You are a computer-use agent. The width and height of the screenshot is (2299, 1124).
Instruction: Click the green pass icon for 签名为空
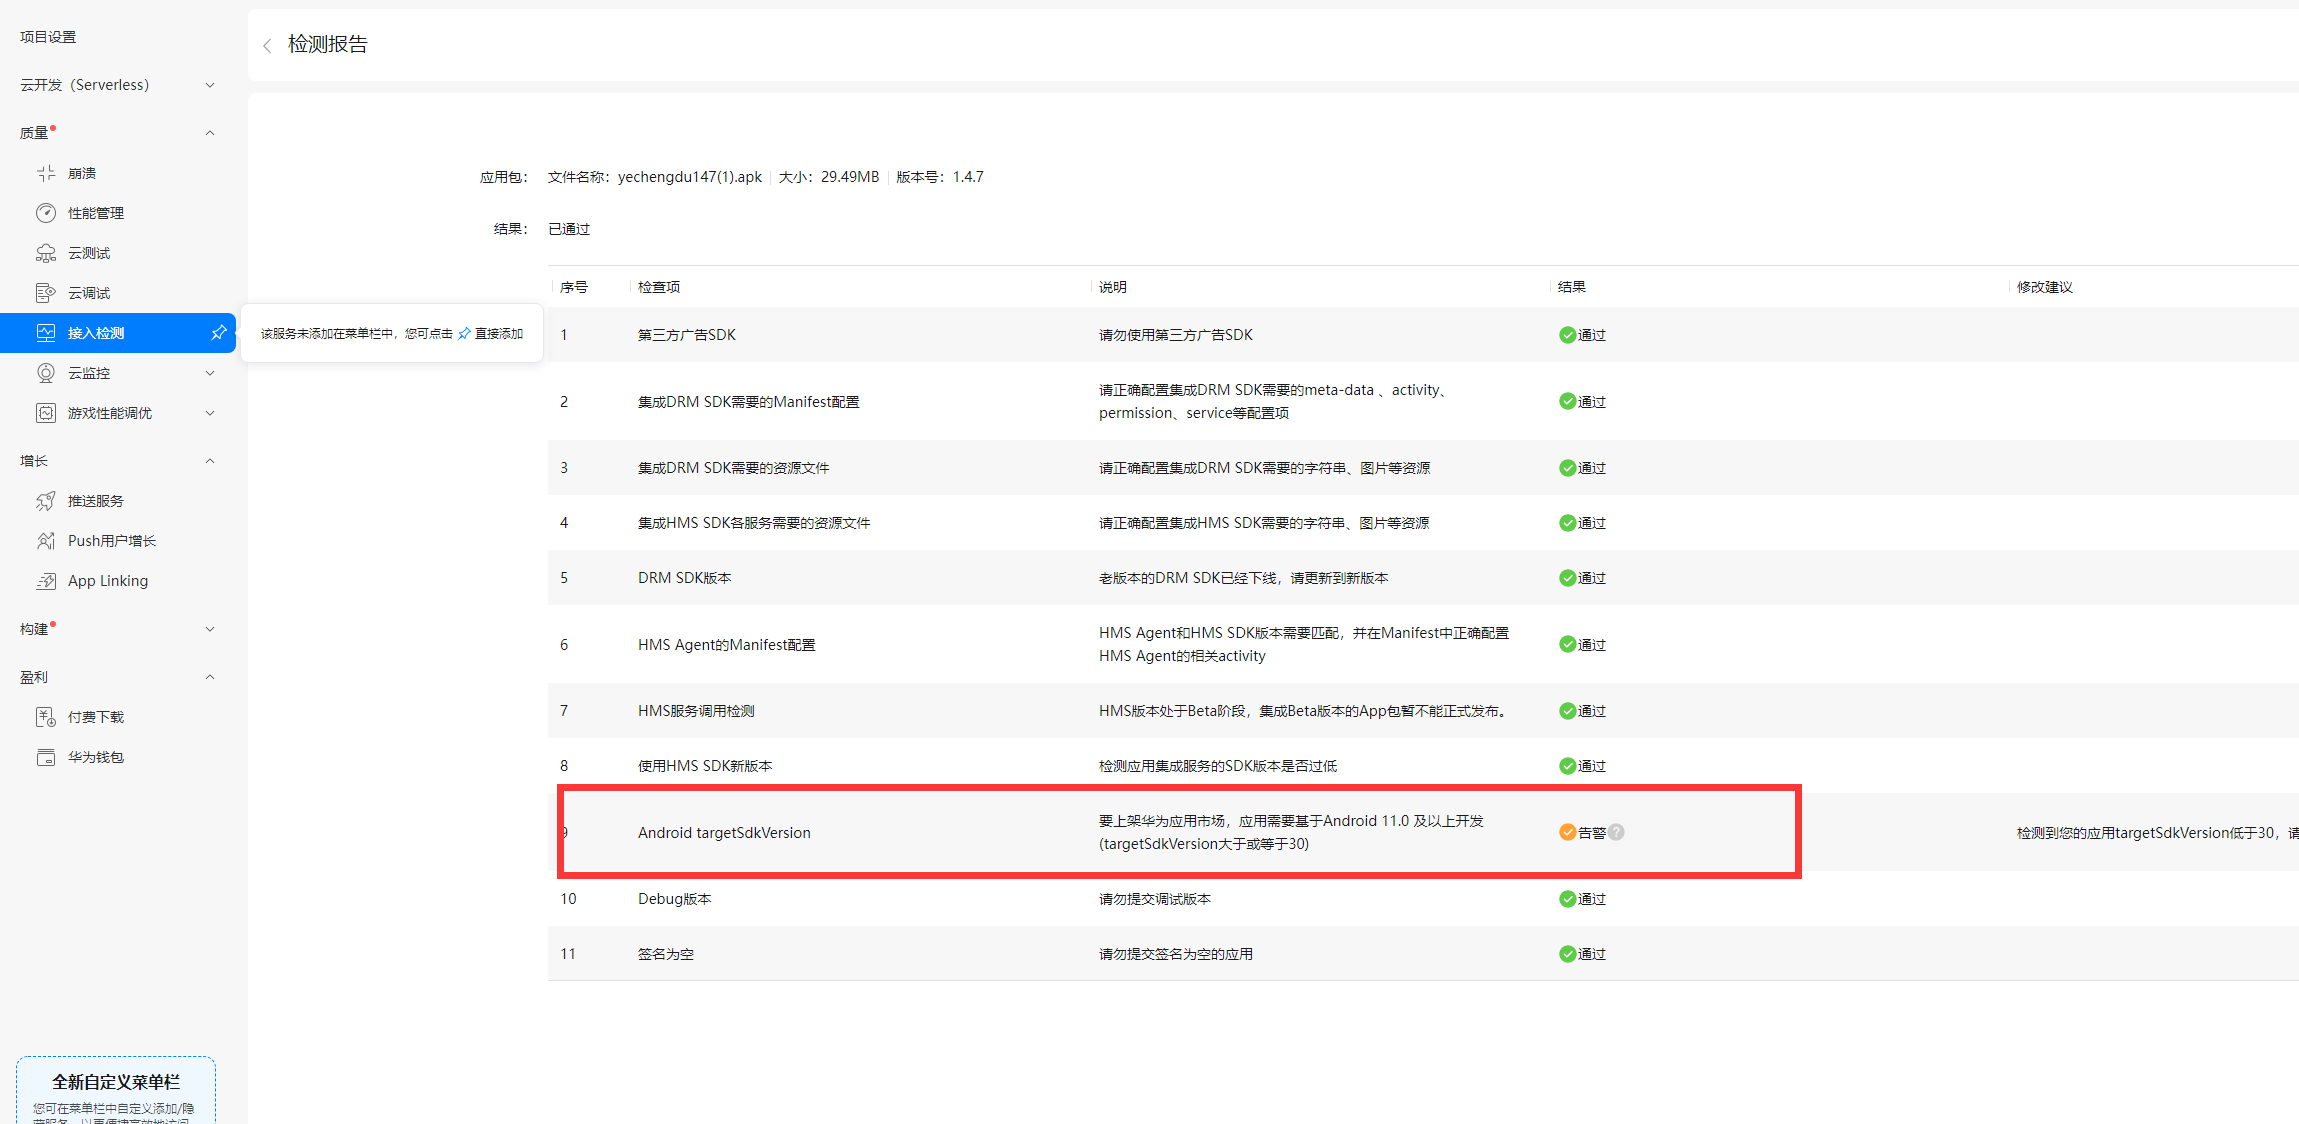coord(1567,954)
